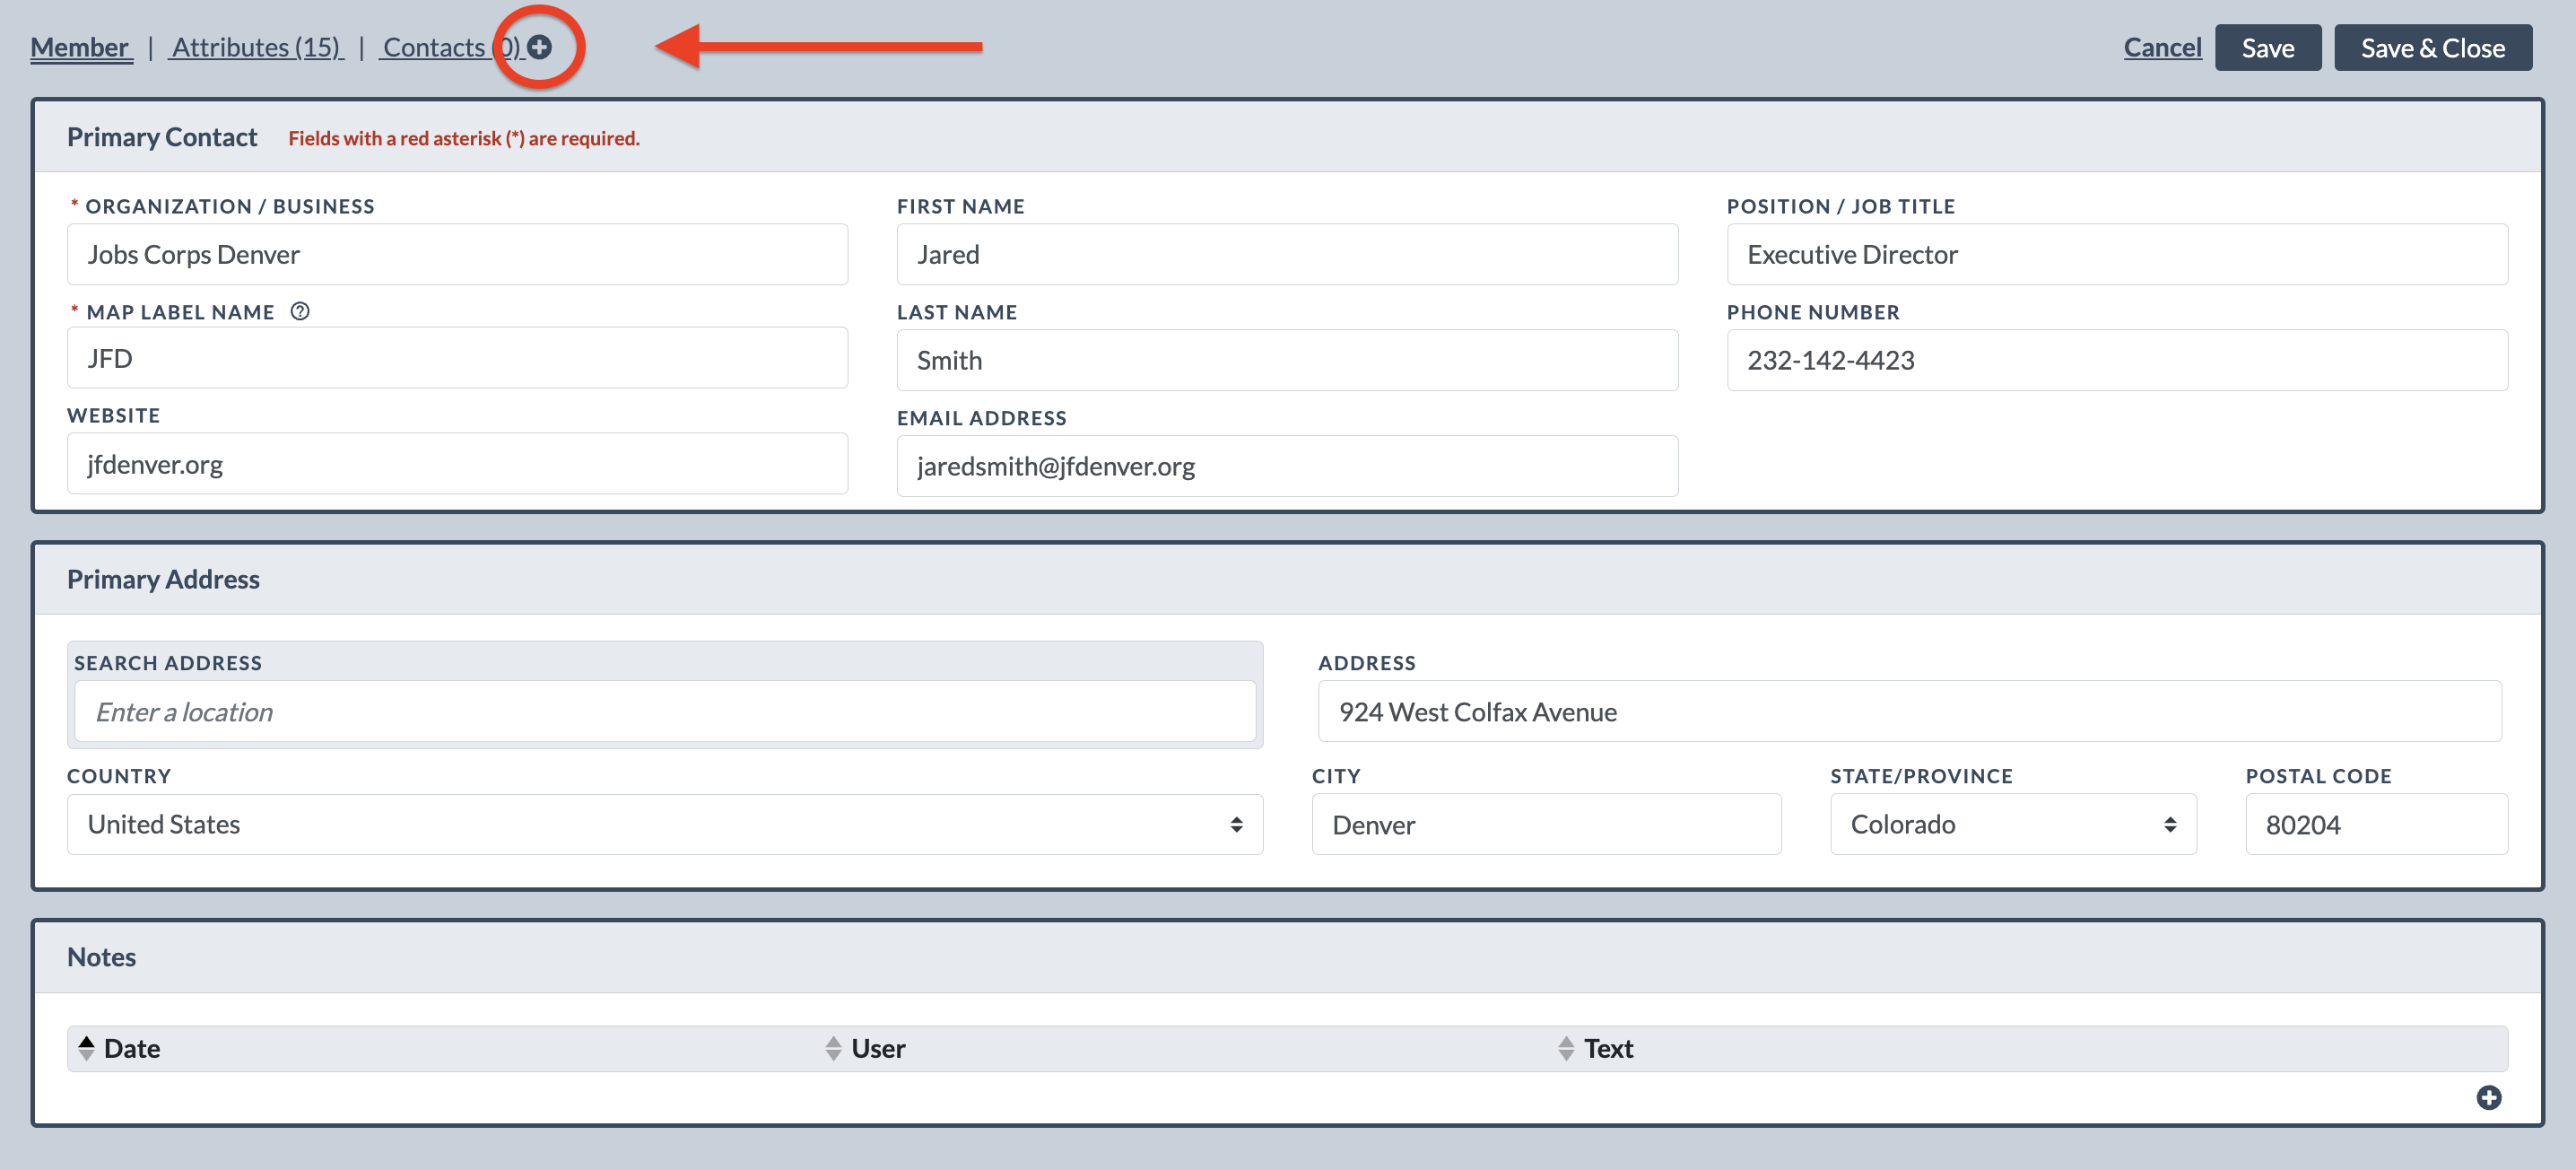Screen dimensions: 2576x1170
Task: Switch to the Contacts (0) tab
Action: point(452,47)
